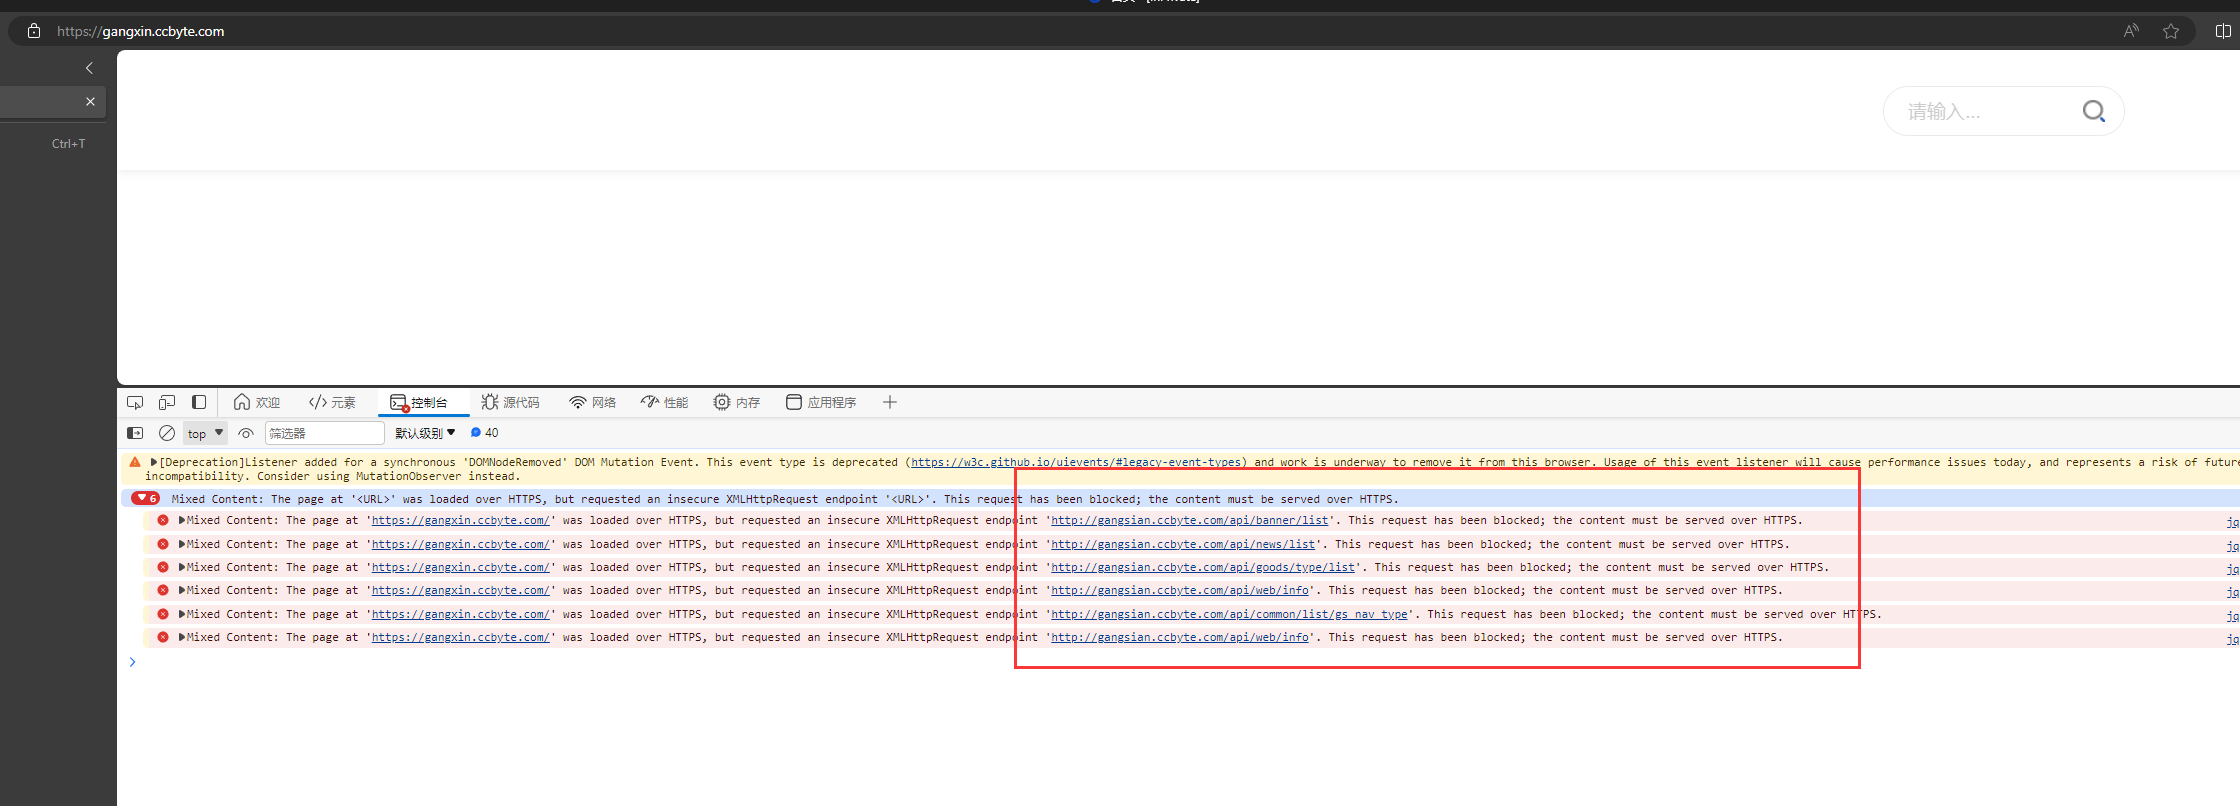Image resolution: width=2240 pixels, height=806 pixels.
Task: Expand the Deprecation warning message
Action: tap(154, 462)
